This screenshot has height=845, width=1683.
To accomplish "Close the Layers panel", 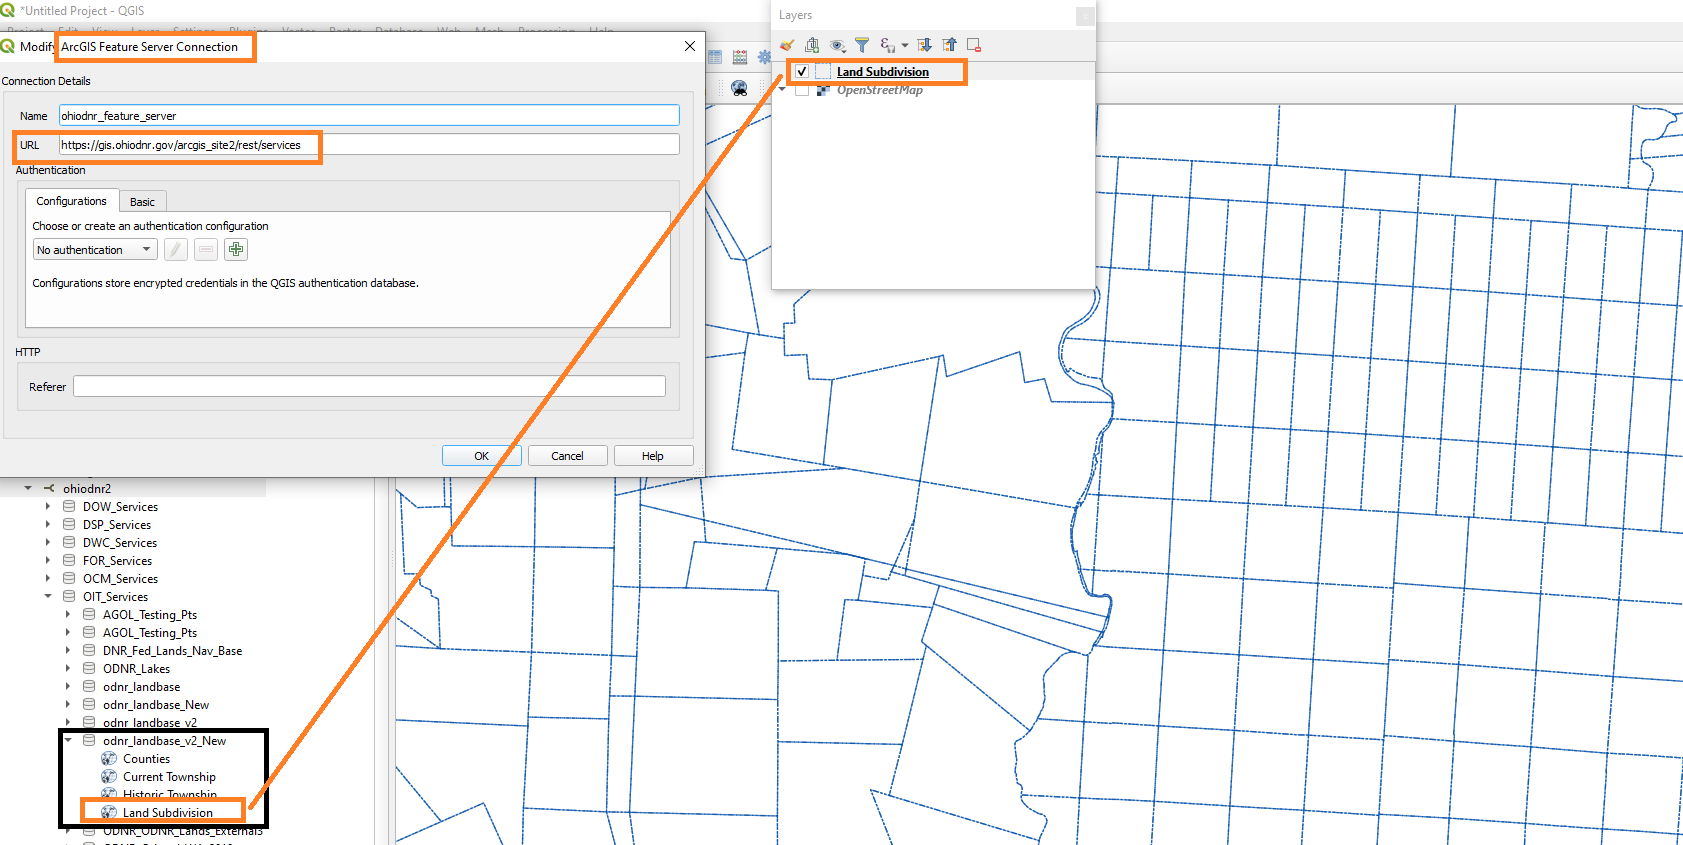I will point(1085,16).
